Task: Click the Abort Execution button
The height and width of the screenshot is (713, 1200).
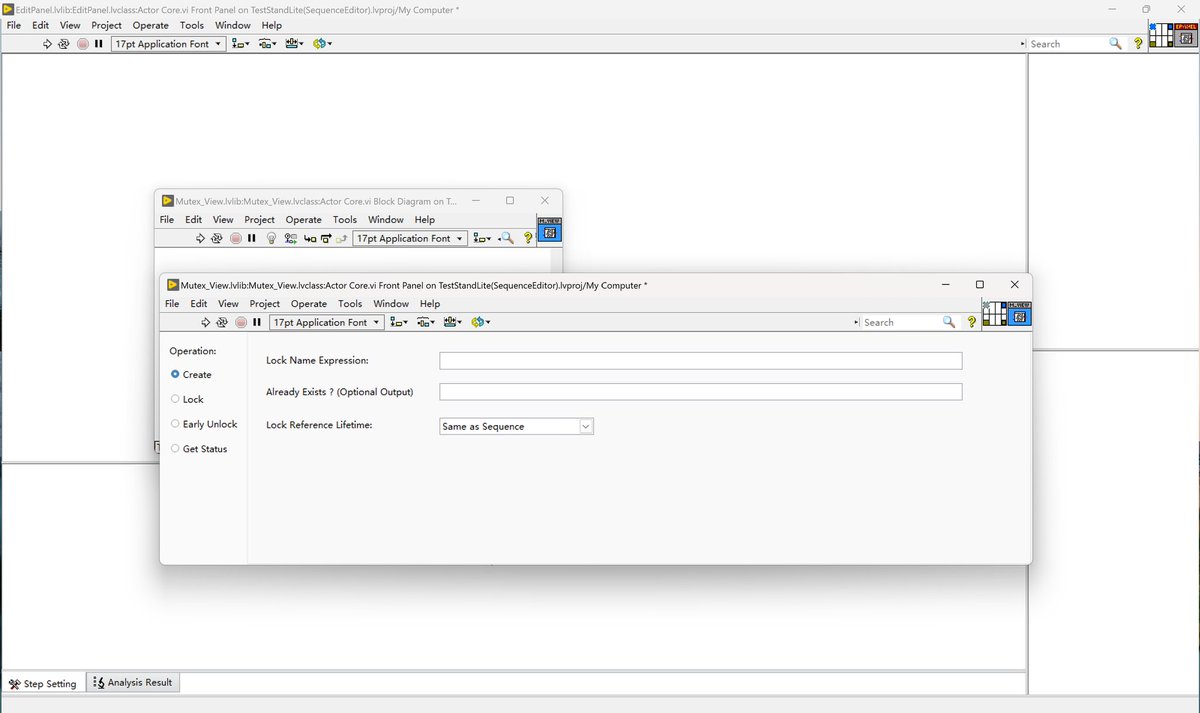Action: tap(239, 322)
